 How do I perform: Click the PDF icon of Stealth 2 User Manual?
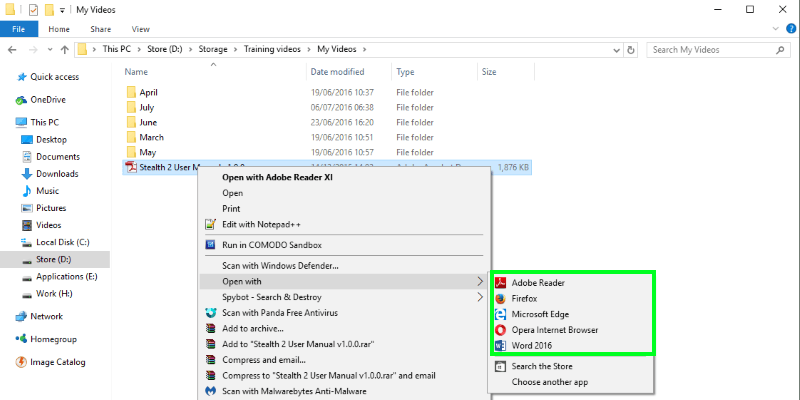click(131, 167)
